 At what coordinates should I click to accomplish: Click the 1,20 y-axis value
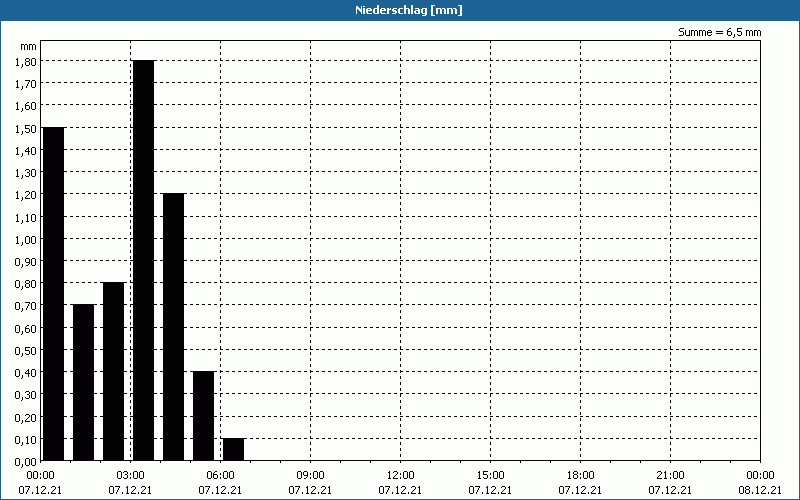pos(26,195)
